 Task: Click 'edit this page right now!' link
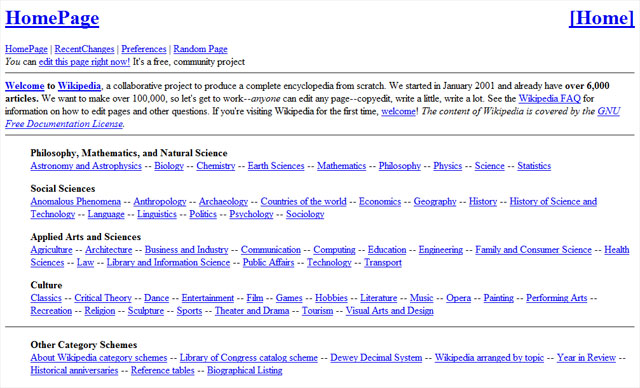click(84, 62)
